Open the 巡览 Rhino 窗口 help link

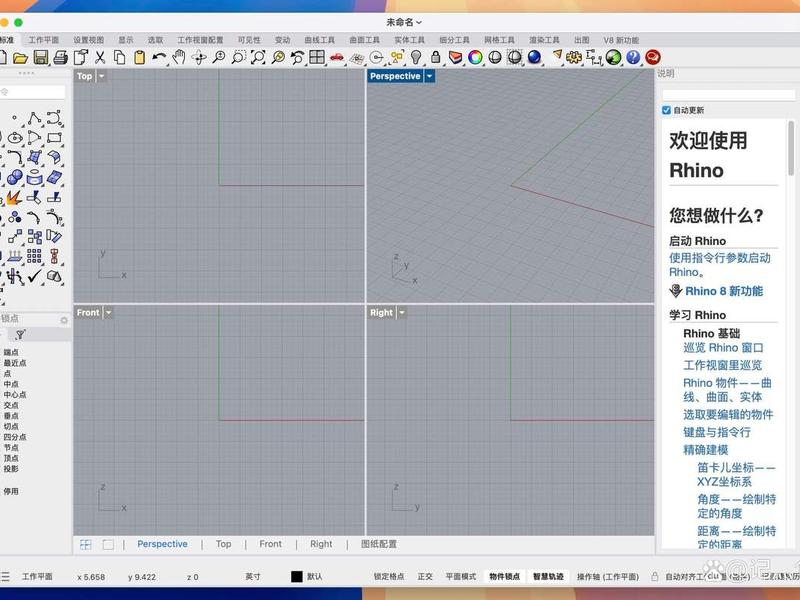click(x=723, y=348)
